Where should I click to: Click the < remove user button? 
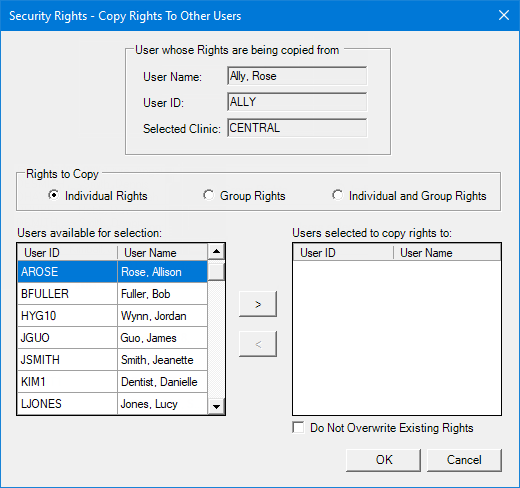click(x=258, y=344)
